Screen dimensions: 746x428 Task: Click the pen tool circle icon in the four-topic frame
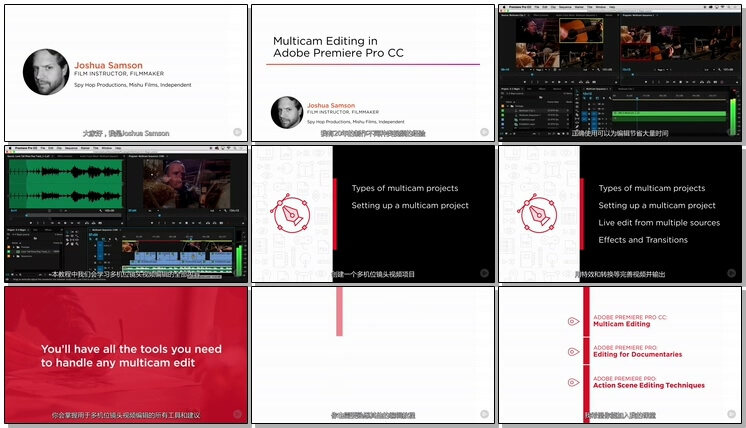[538, 214]
